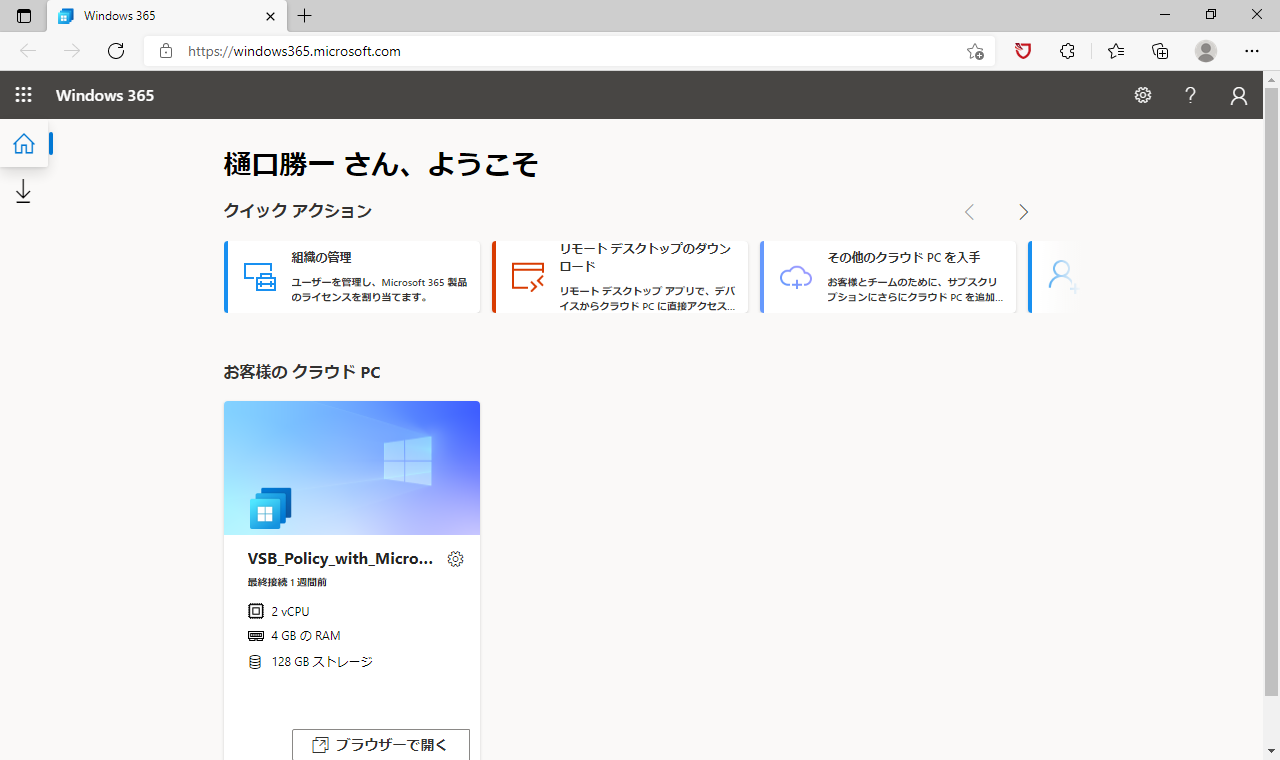1280x760 pixels.
Task: Open Windows 365 settings gear in header
Action: tap(1143, 95)
